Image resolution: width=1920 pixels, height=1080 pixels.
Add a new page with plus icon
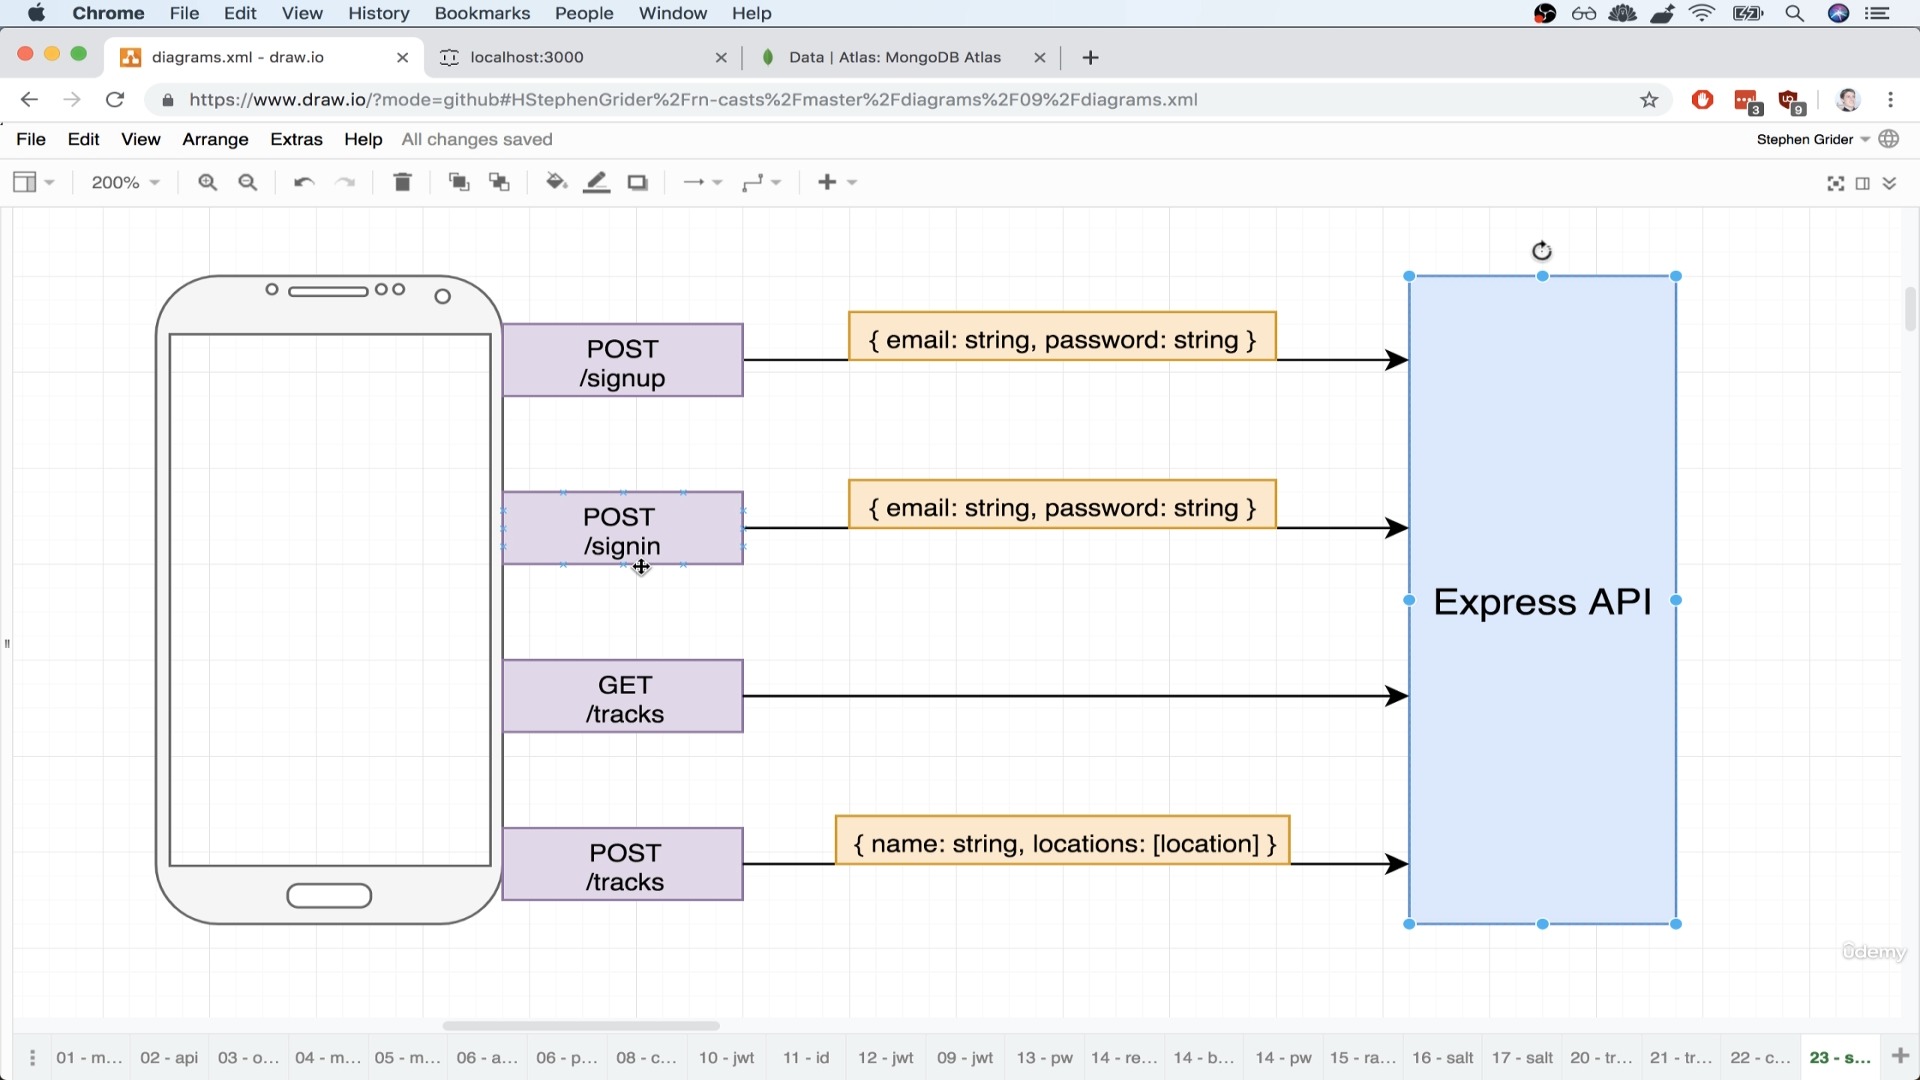[1900, 1056]
